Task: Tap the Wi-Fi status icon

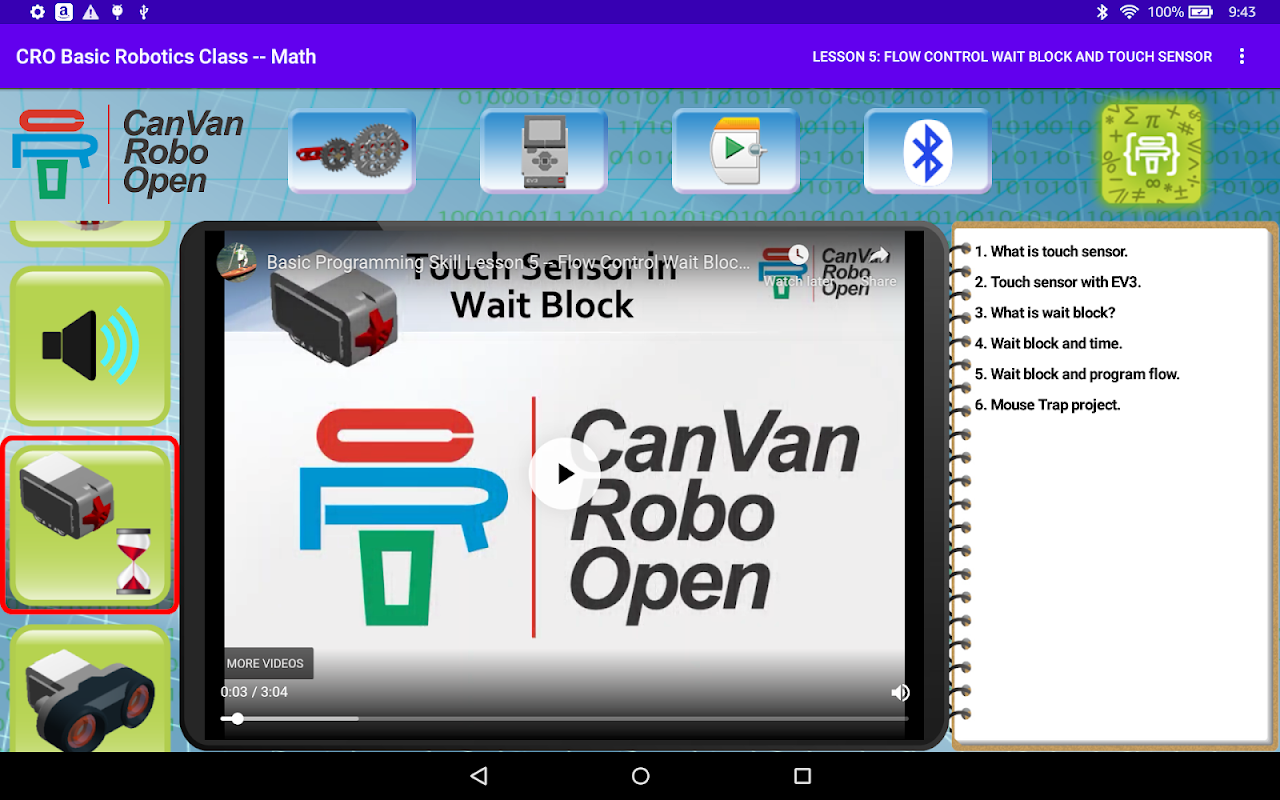Action: [x=1129, y=12]
